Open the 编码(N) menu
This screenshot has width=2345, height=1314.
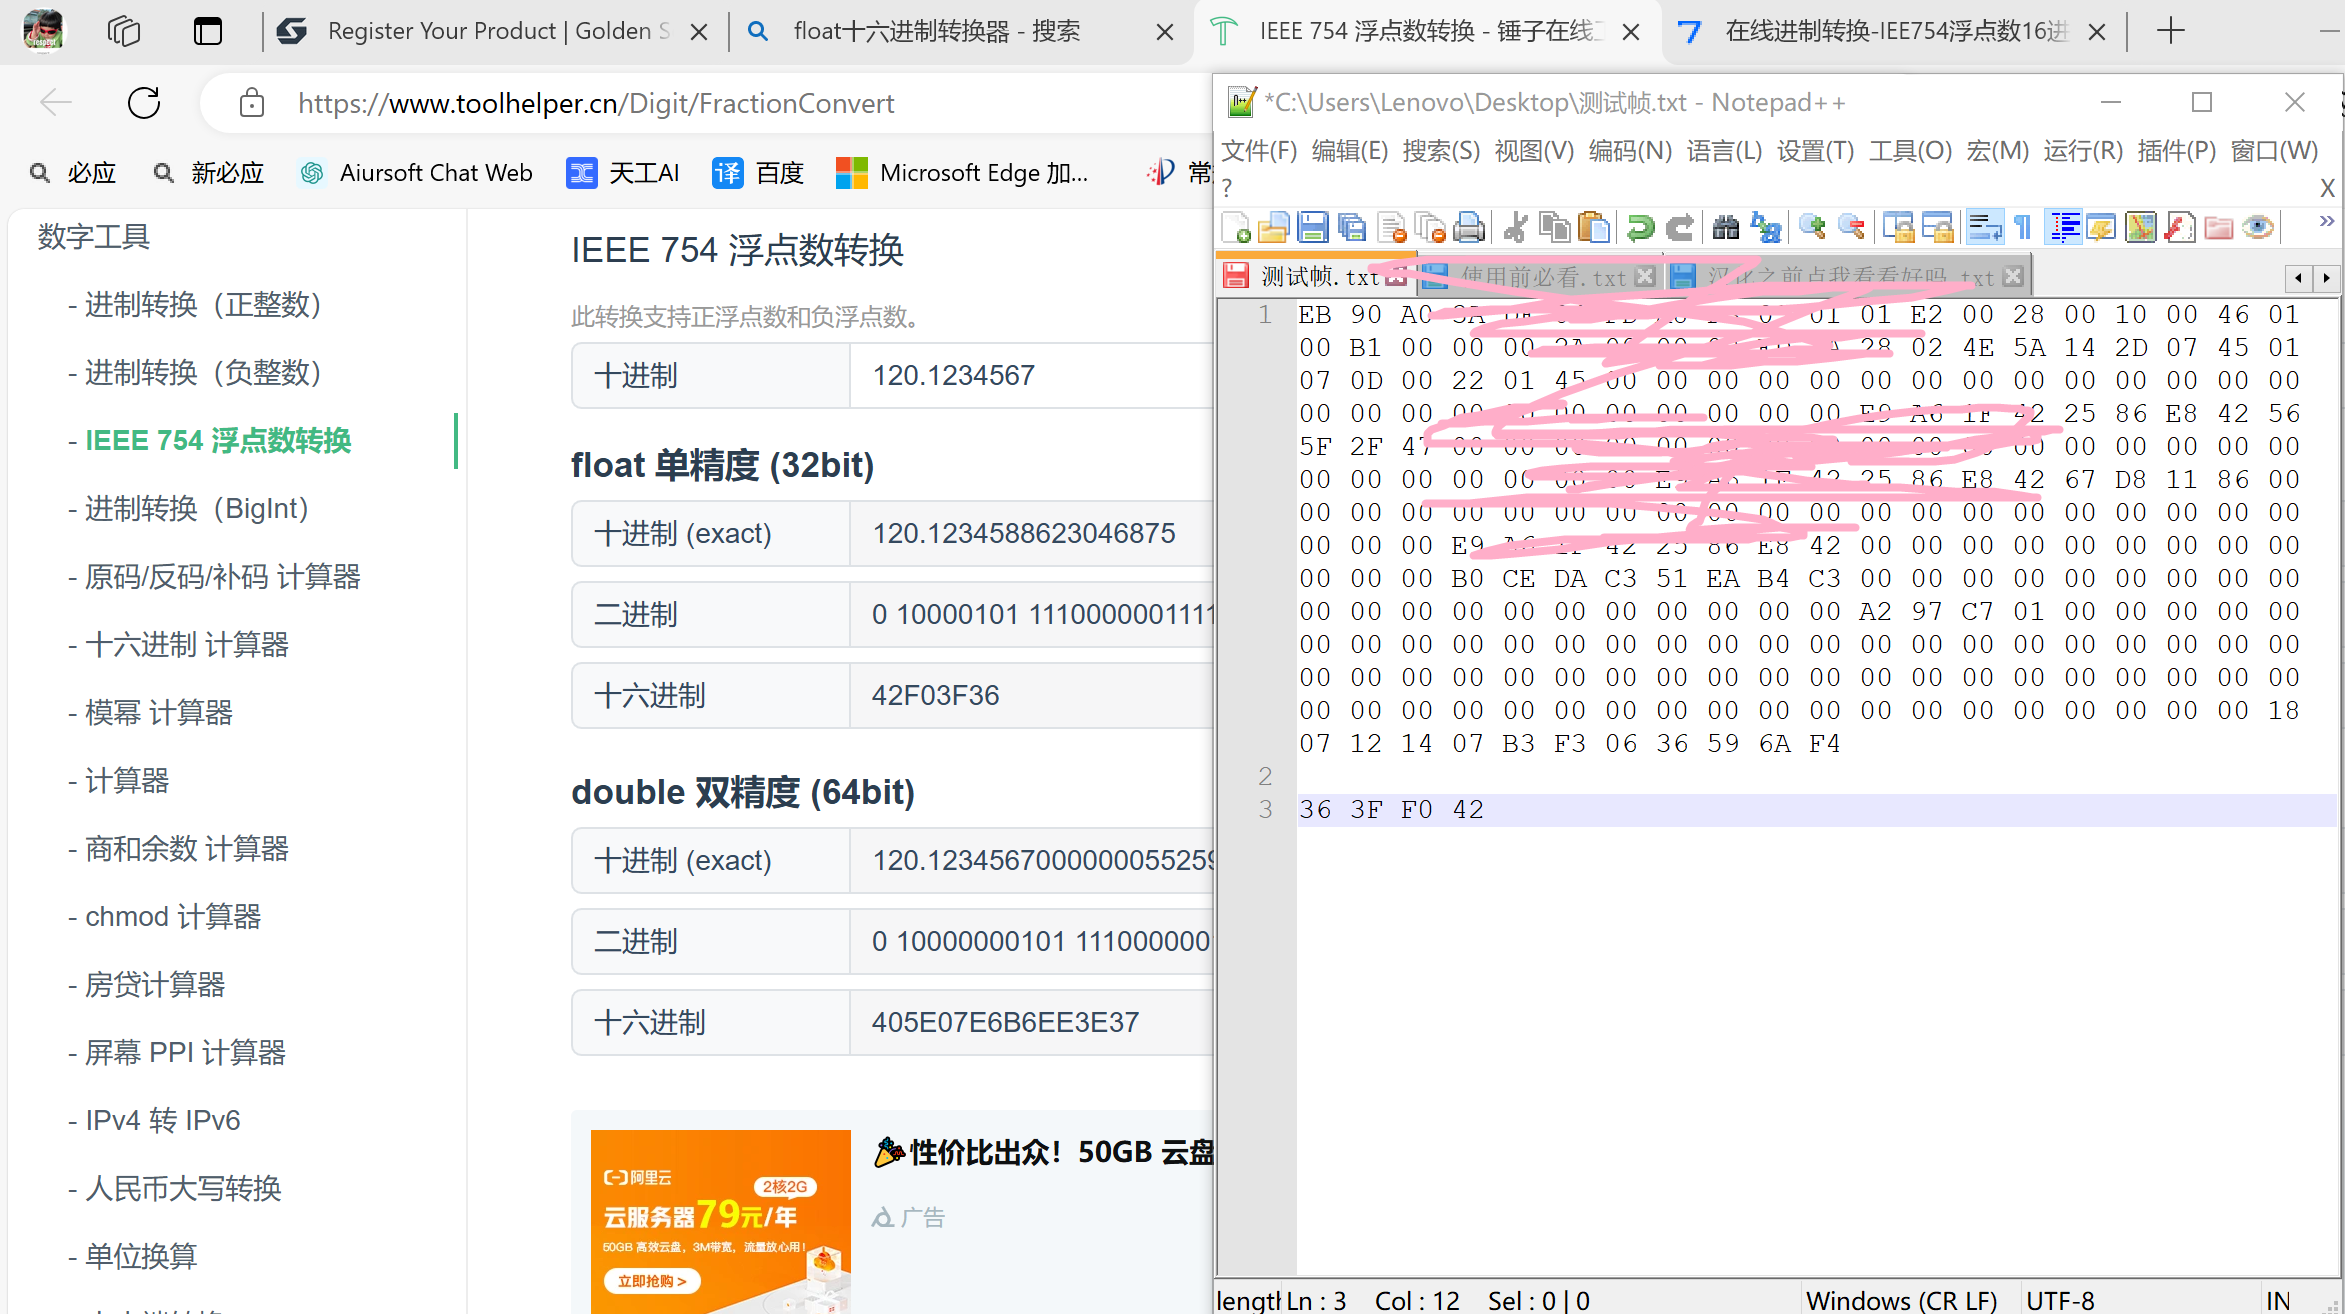pyautogui.click(x=1630, y=151)
